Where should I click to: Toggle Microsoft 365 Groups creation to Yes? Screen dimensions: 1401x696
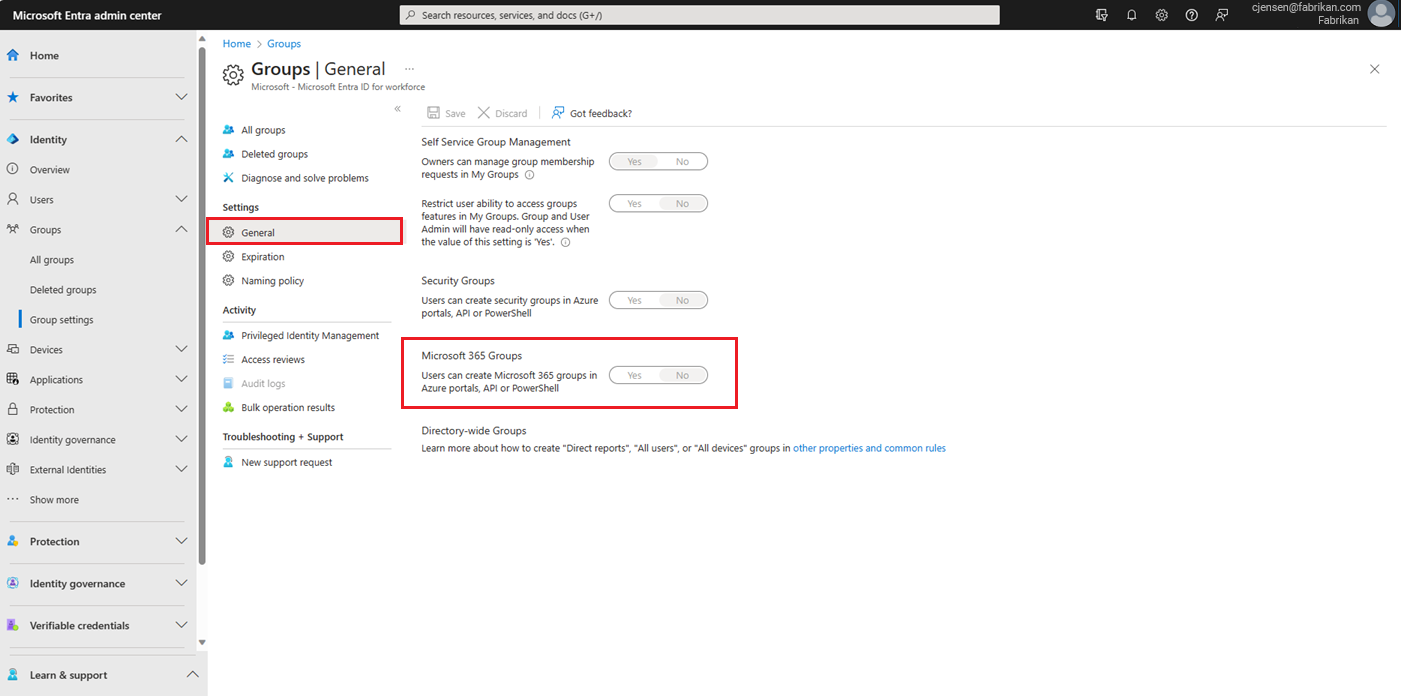(633, 374)
